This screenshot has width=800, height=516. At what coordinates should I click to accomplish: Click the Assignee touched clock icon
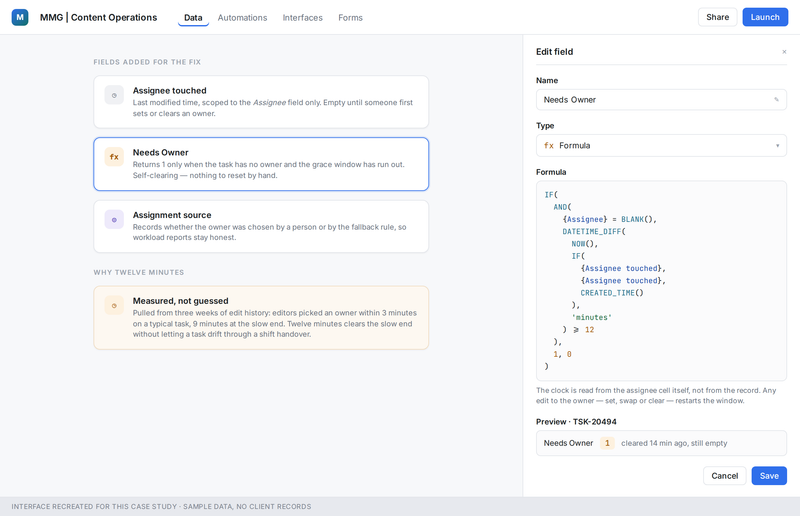coord(114,95)
